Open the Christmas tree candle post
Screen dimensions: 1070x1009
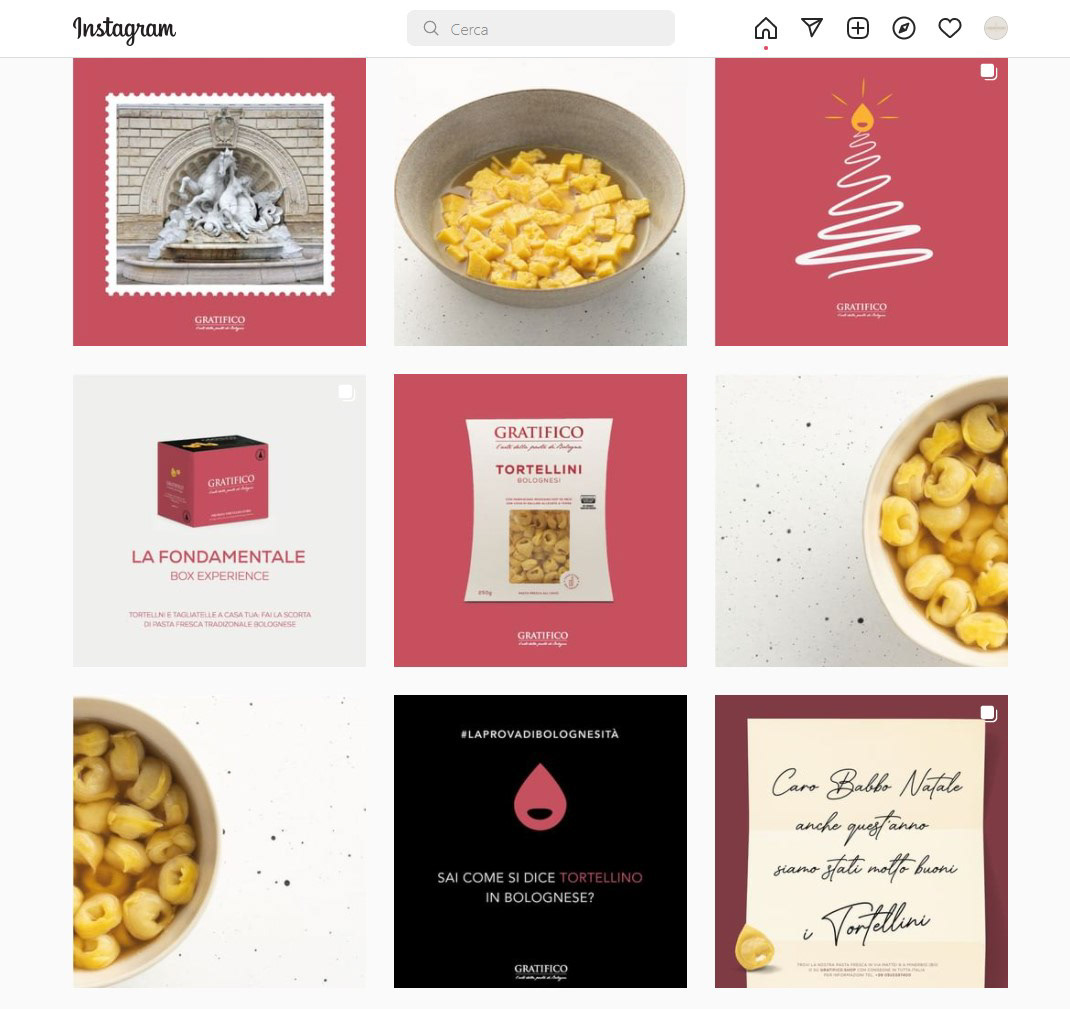861,202
